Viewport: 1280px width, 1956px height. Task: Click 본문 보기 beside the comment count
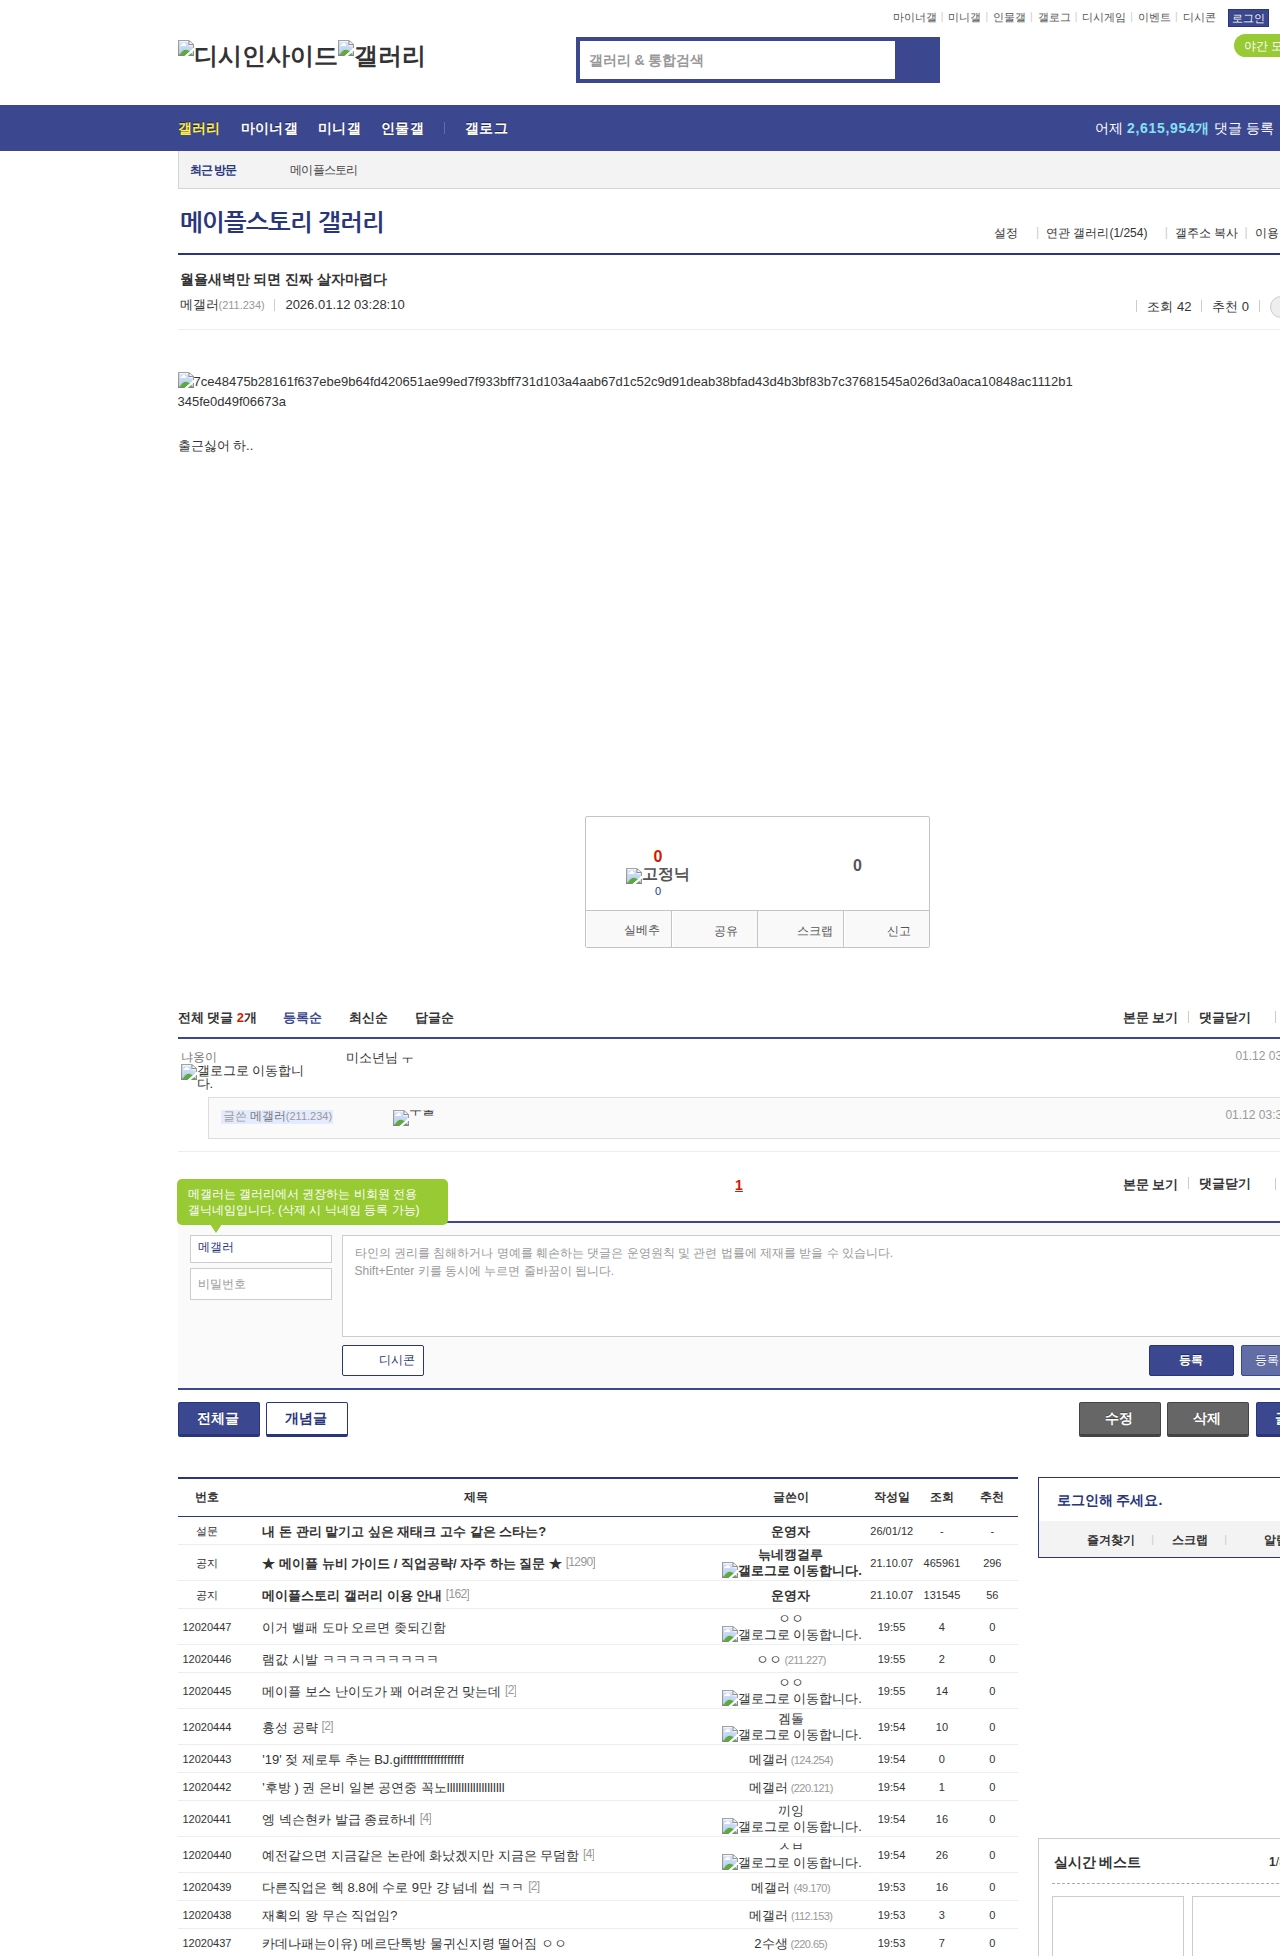pos(1150,1018)
